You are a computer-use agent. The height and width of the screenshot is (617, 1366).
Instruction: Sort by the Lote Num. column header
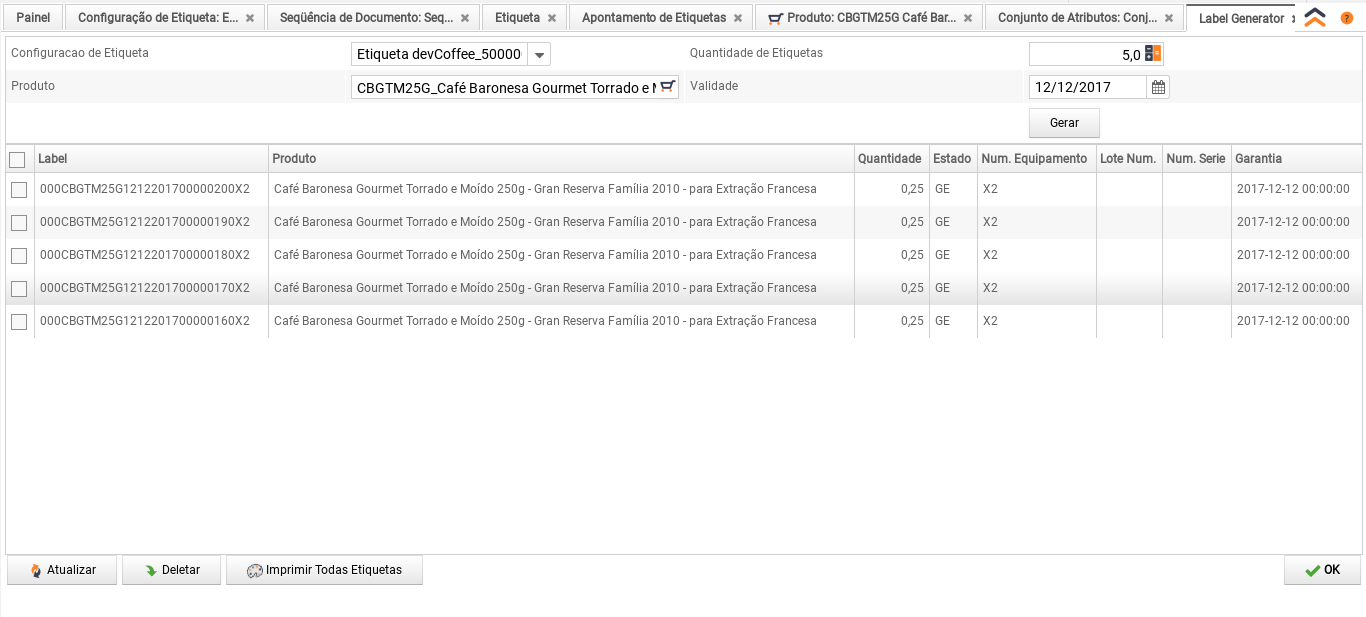click(1129, 159)
